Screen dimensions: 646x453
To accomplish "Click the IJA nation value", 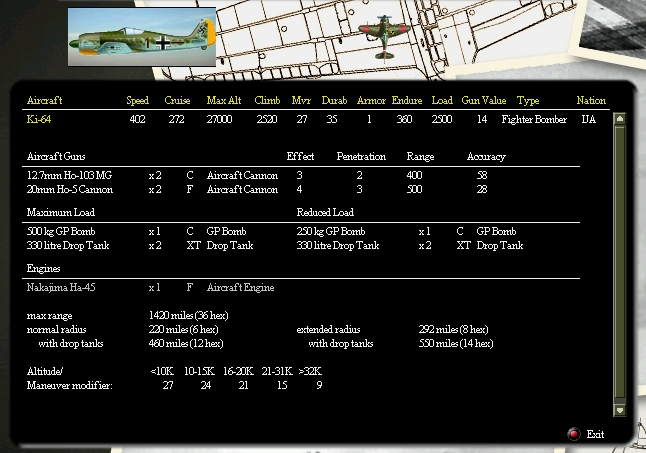I will point(588,119).
